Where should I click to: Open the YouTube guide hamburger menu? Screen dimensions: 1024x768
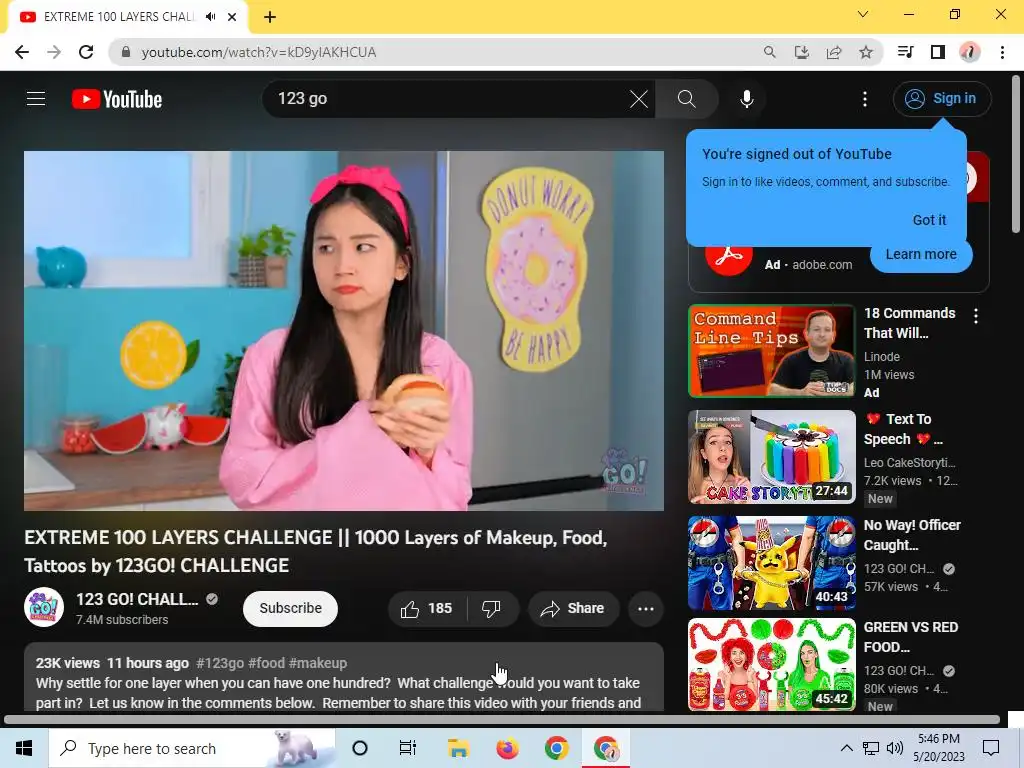pyautogui.click(x=36, y=99)
